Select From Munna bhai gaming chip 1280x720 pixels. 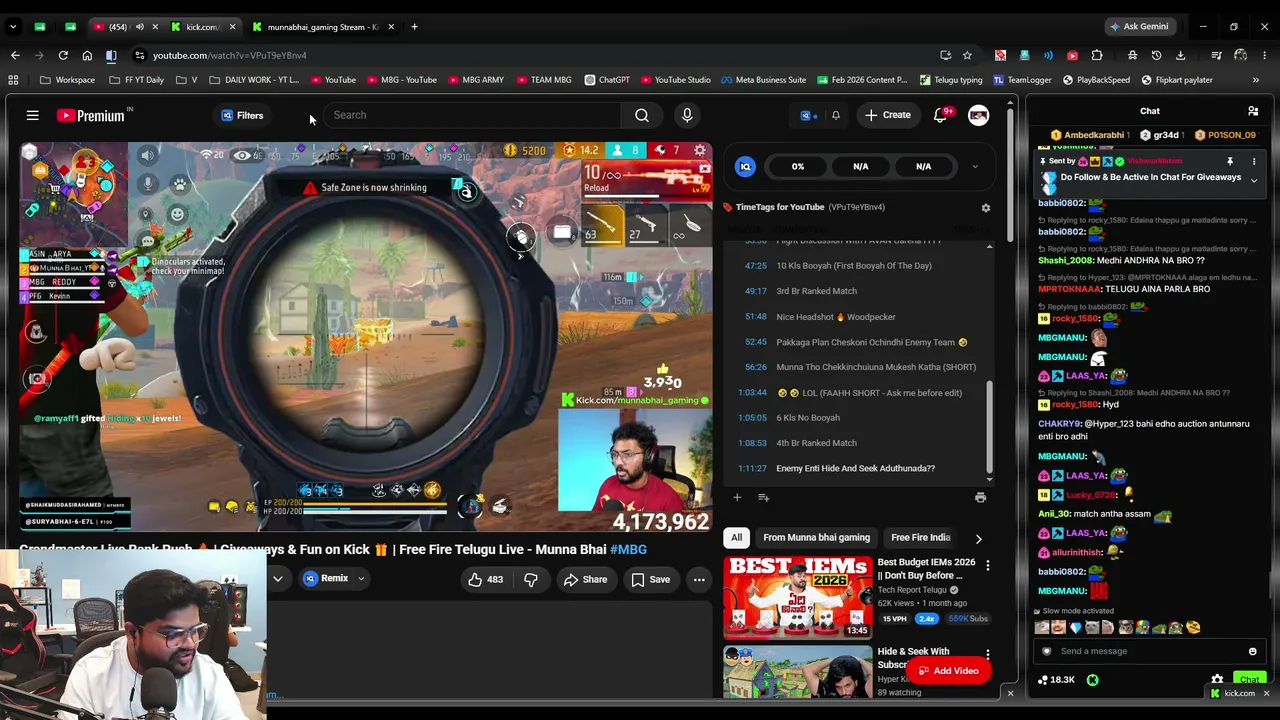[x=816, y=538]
